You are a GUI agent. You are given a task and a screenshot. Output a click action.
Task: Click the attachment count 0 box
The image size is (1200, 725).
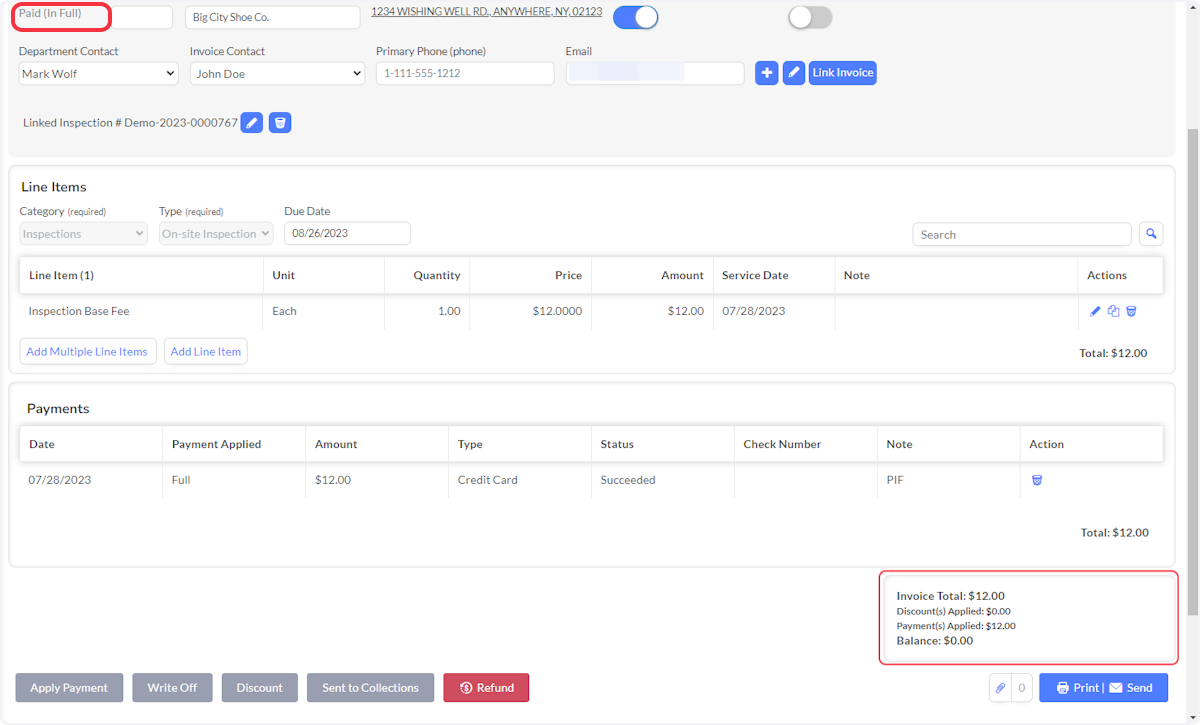click(1021, 688)
